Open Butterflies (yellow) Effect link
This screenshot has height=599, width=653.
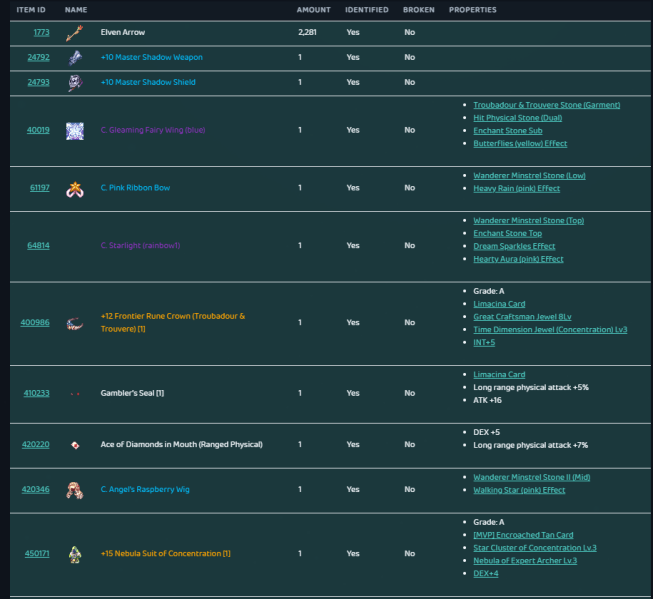coord(520,144)
